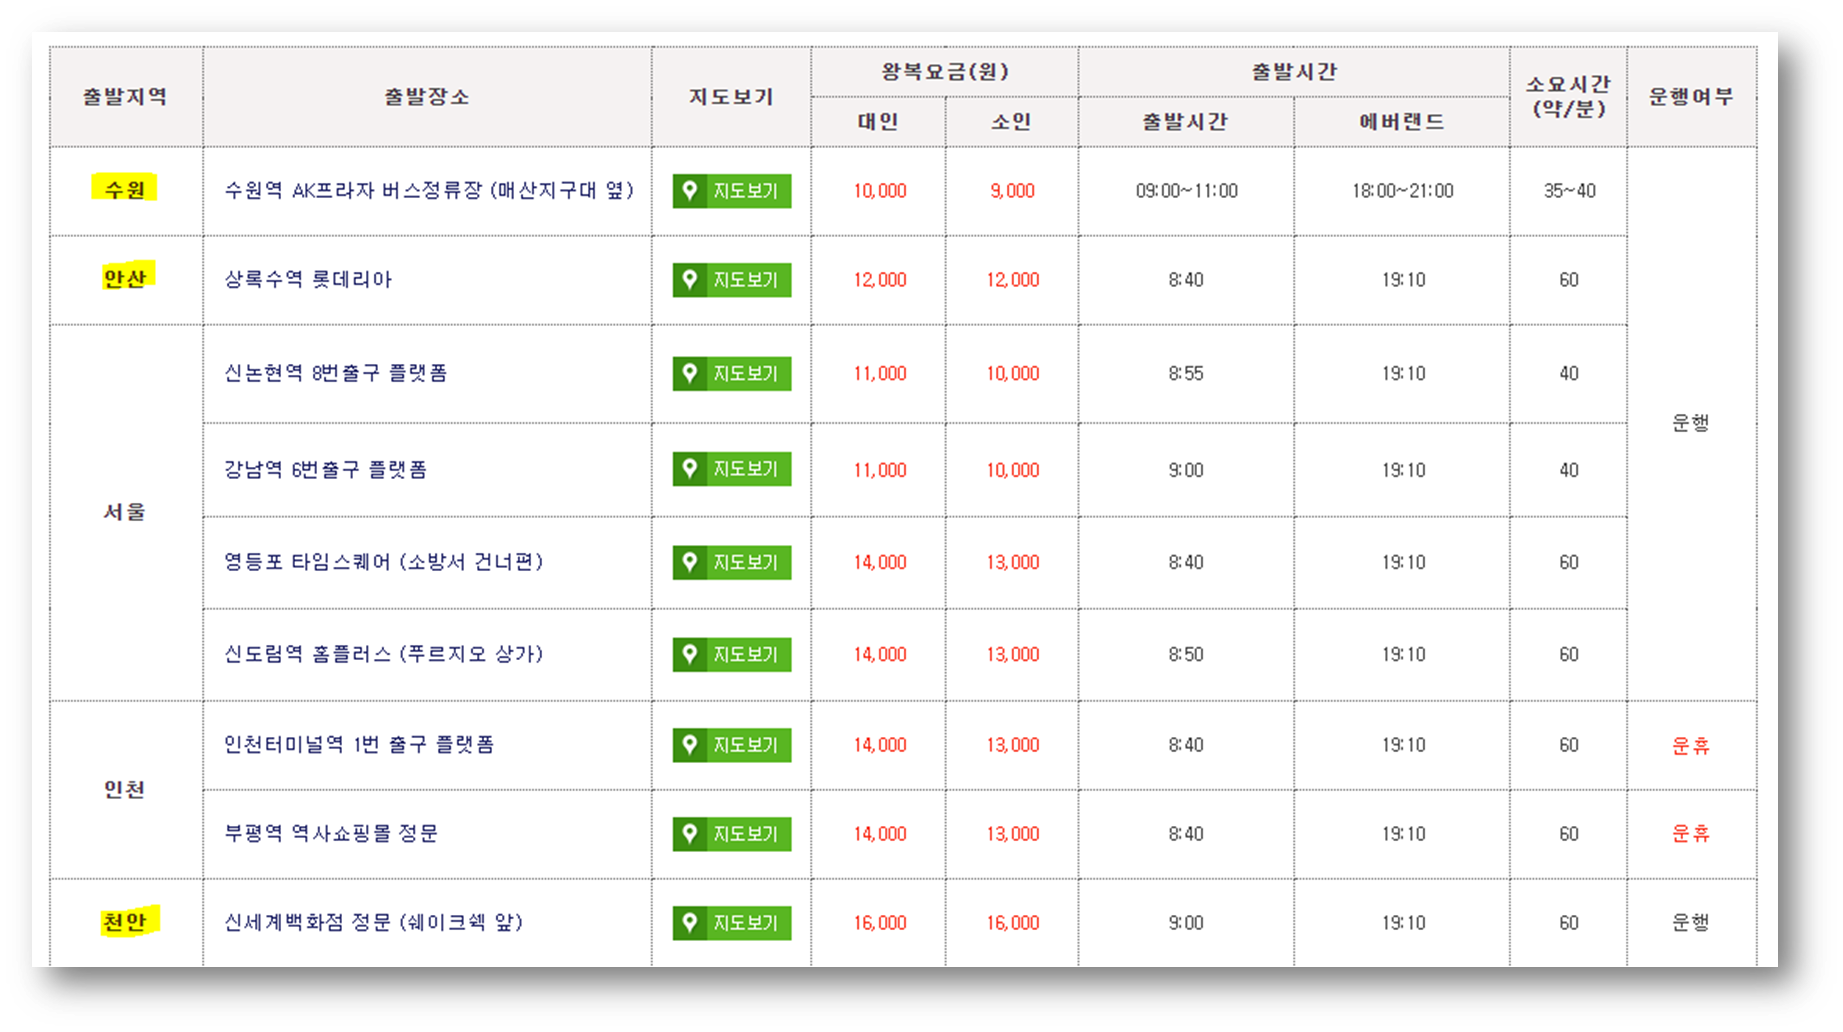
Task: Select 수원역 AK프라자 버스정류장 (매산지구대 옆) text
Action: tap(429, 190)
